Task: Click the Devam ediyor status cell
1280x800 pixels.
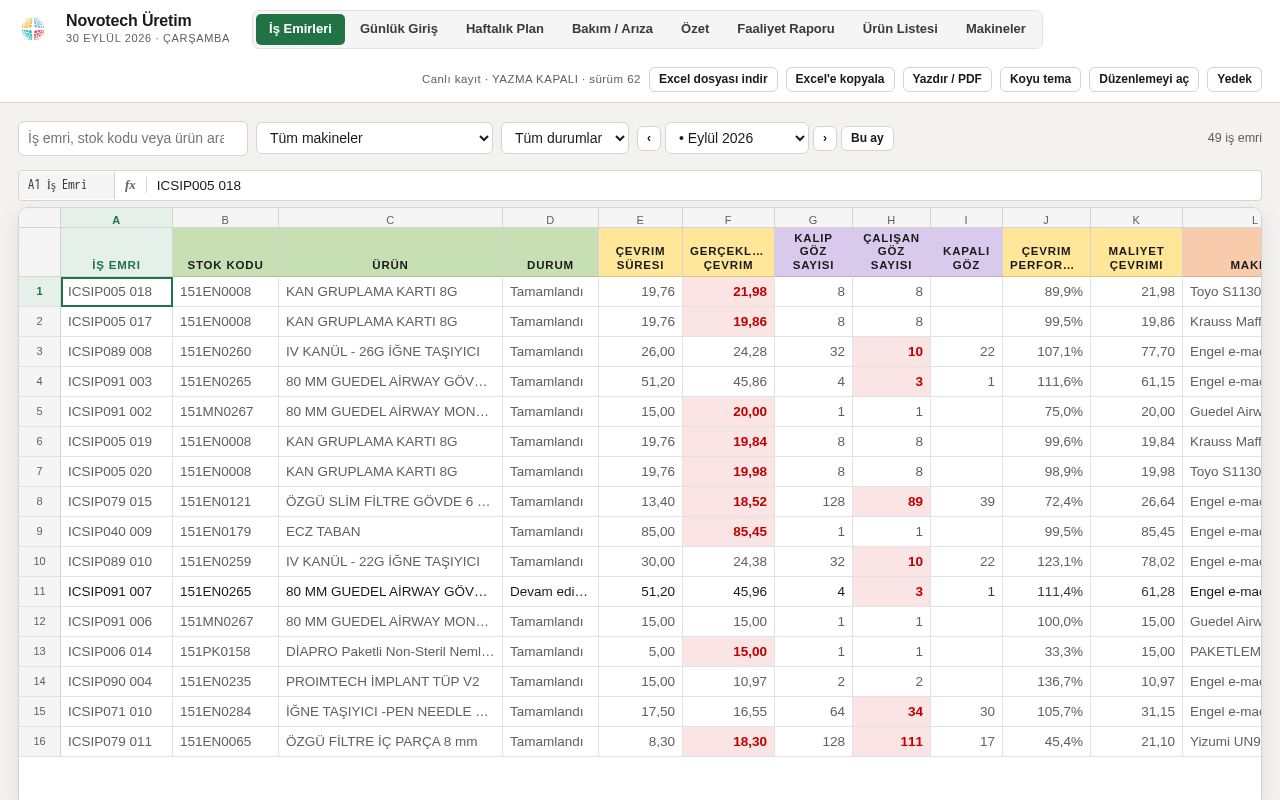Action: coord(550,592)
